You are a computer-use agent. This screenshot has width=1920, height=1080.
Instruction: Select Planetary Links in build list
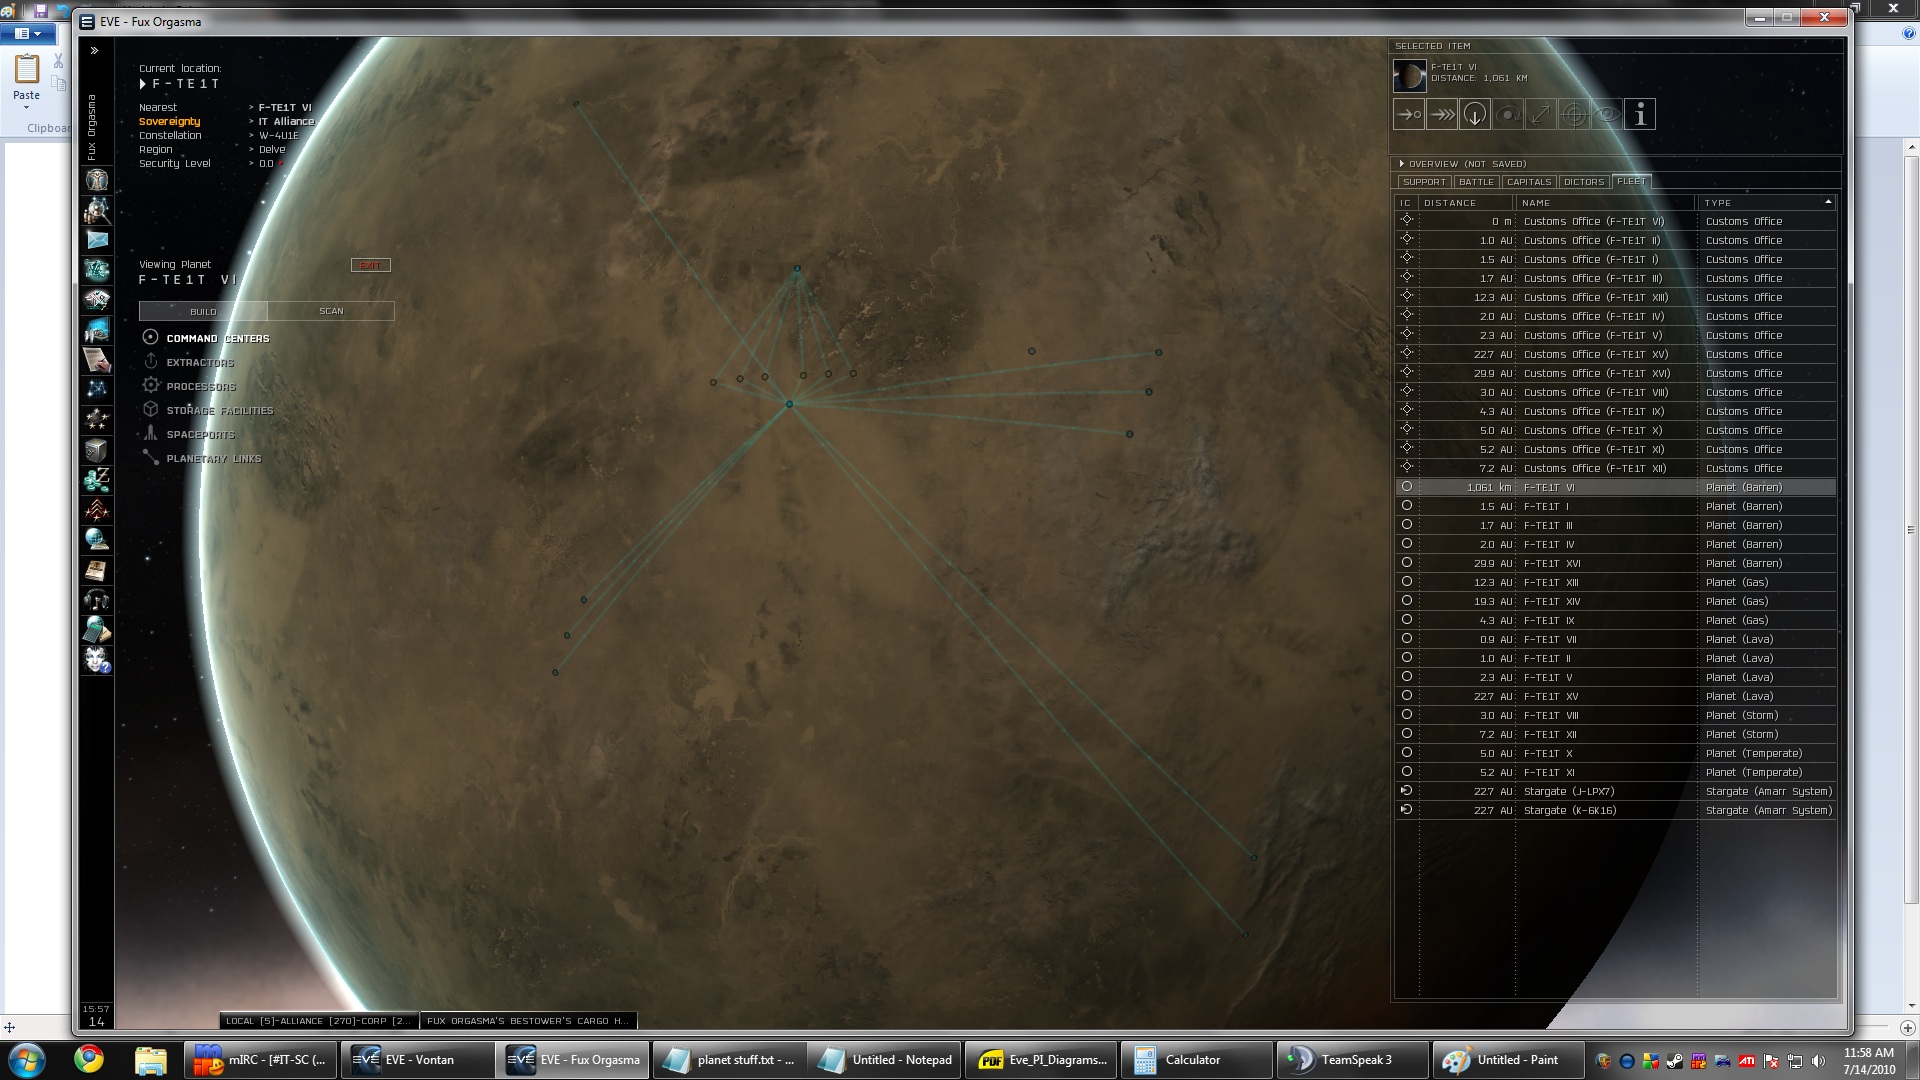[x=213, y=459]
